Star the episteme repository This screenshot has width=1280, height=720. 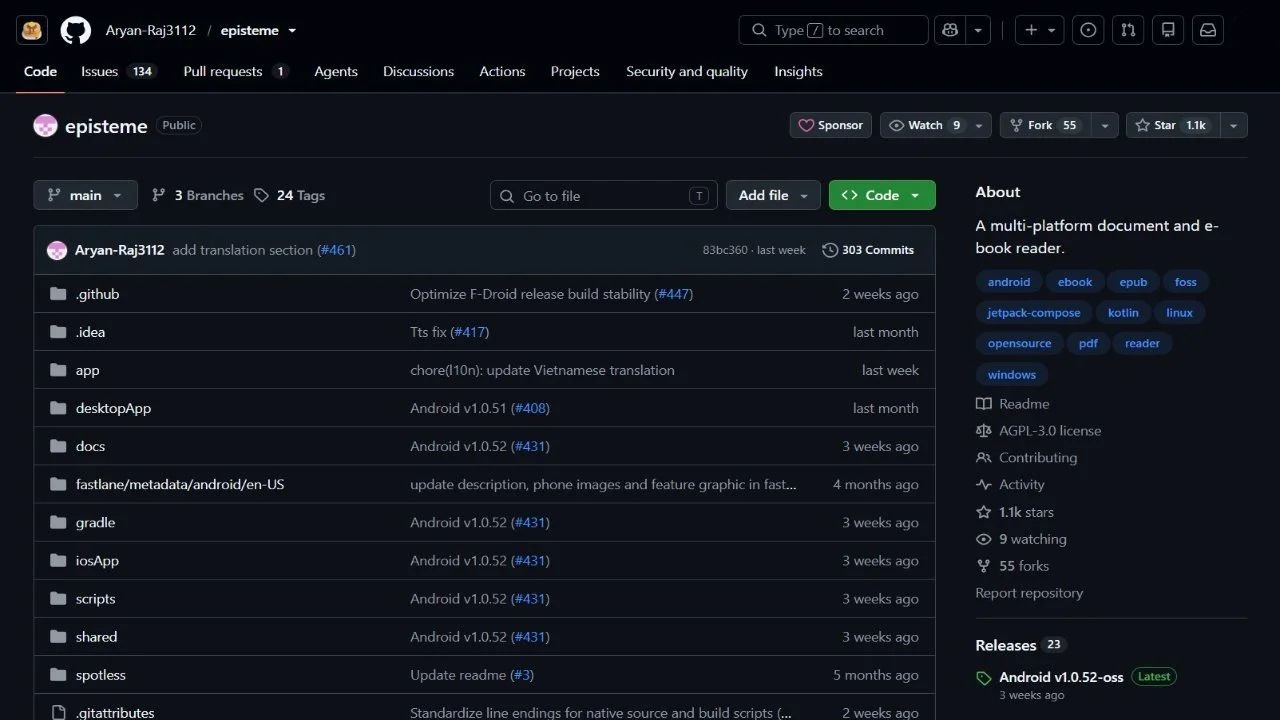click(1173, 125)
